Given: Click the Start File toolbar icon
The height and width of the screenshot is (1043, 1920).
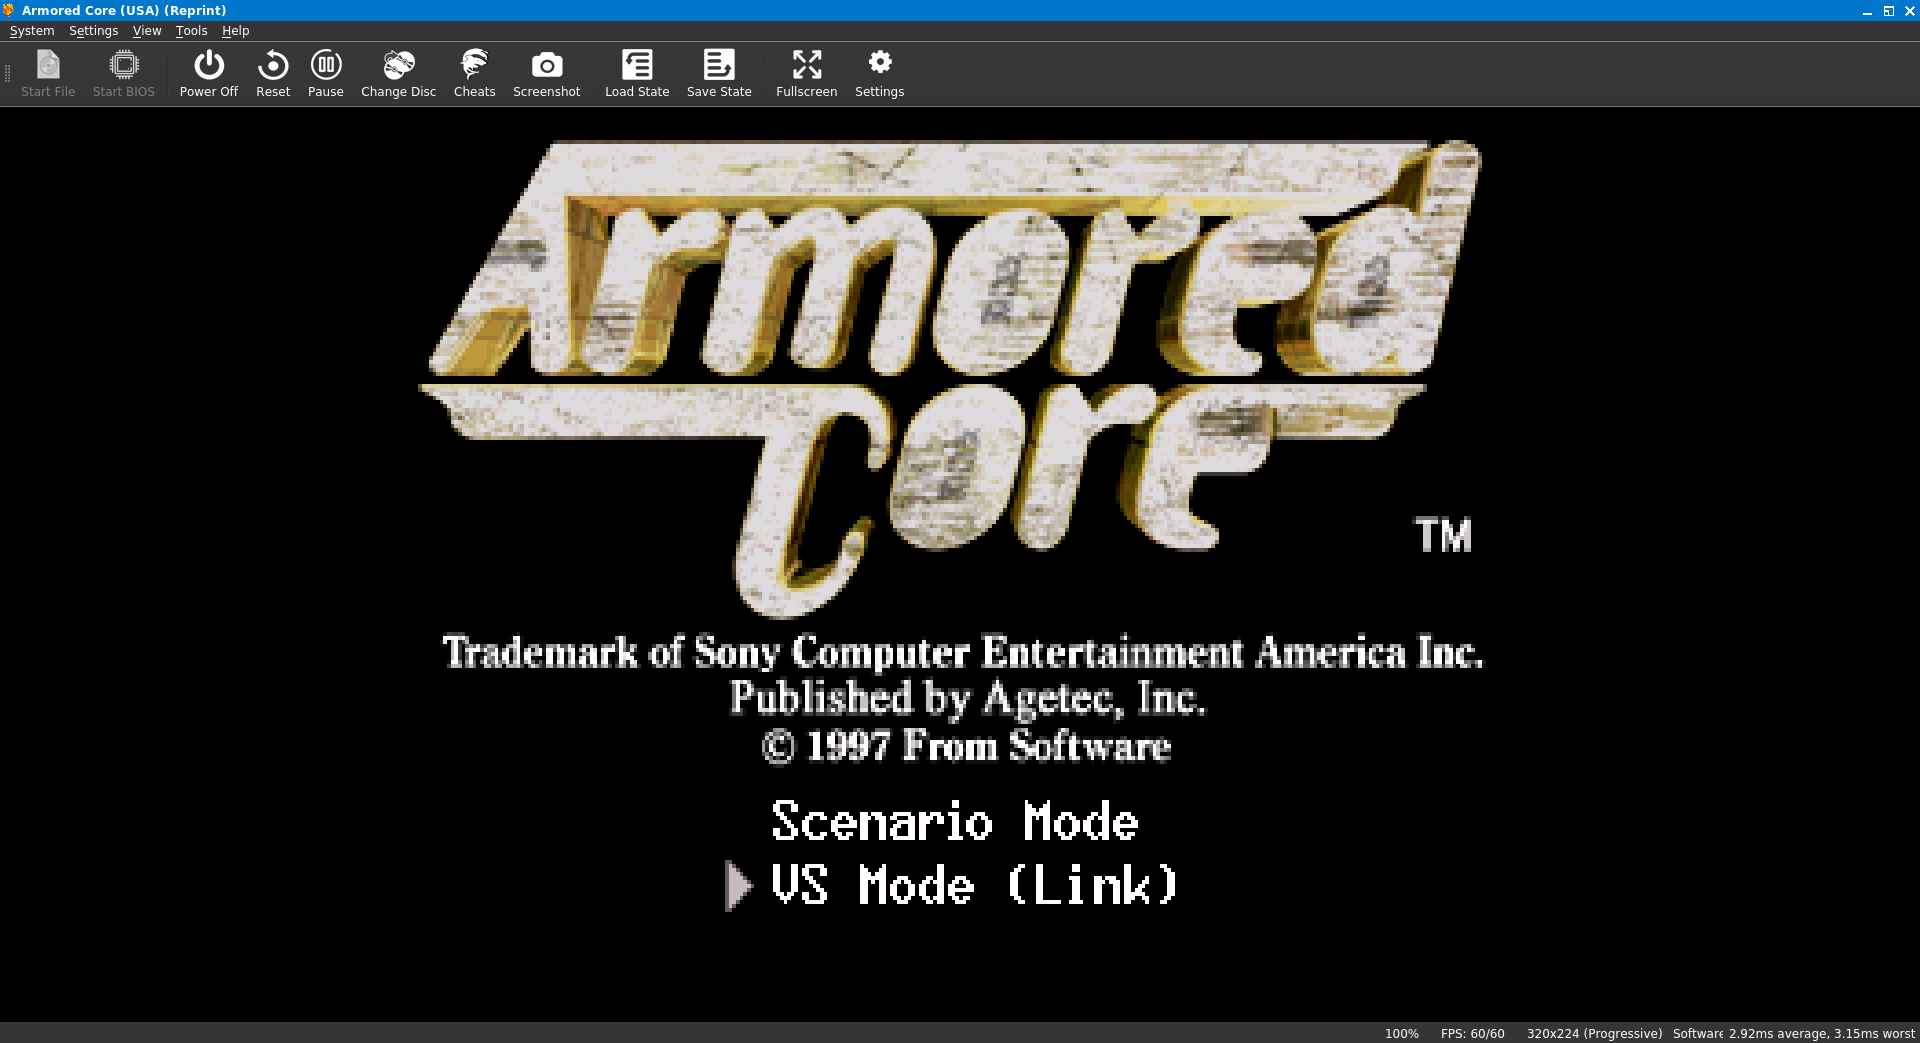Looking at the screenshot, I should tap(48, 74).
